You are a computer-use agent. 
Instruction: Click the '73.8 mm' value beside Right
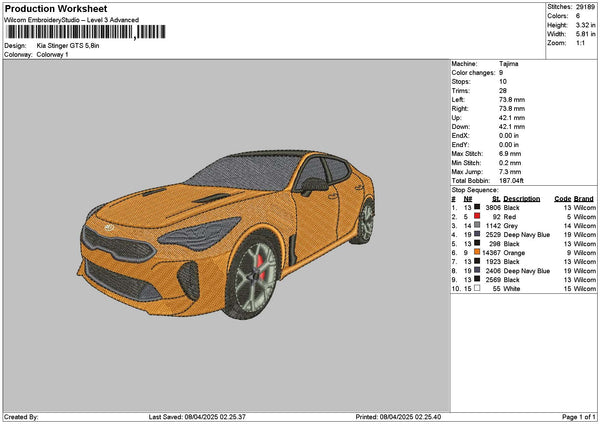click(512, 109)
